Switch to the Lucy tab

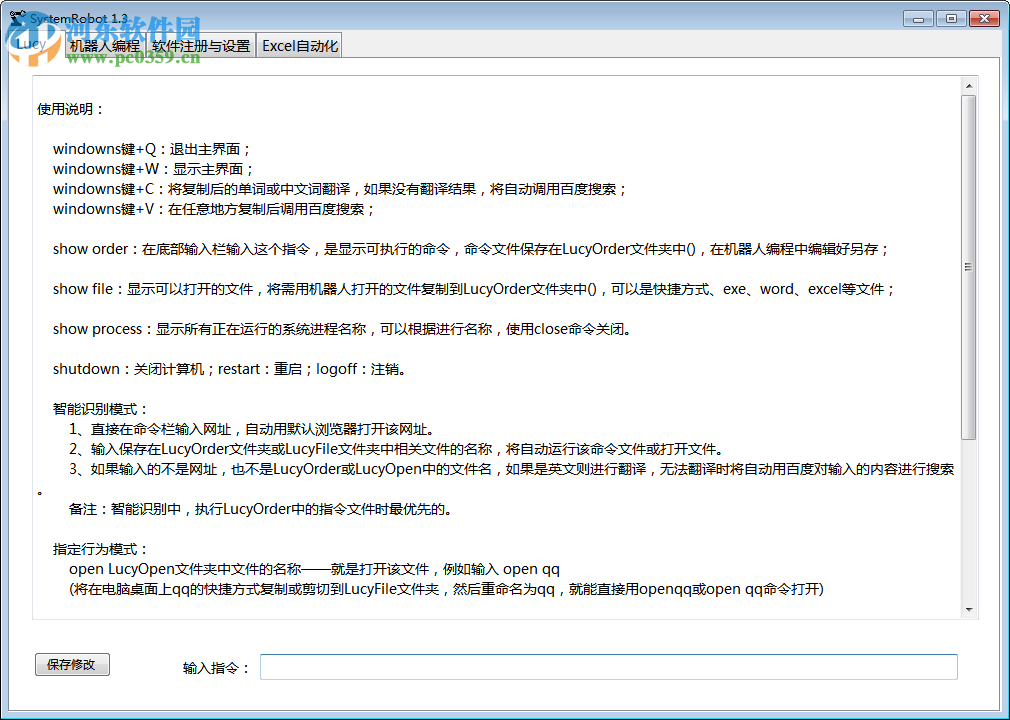click(33, 45)
